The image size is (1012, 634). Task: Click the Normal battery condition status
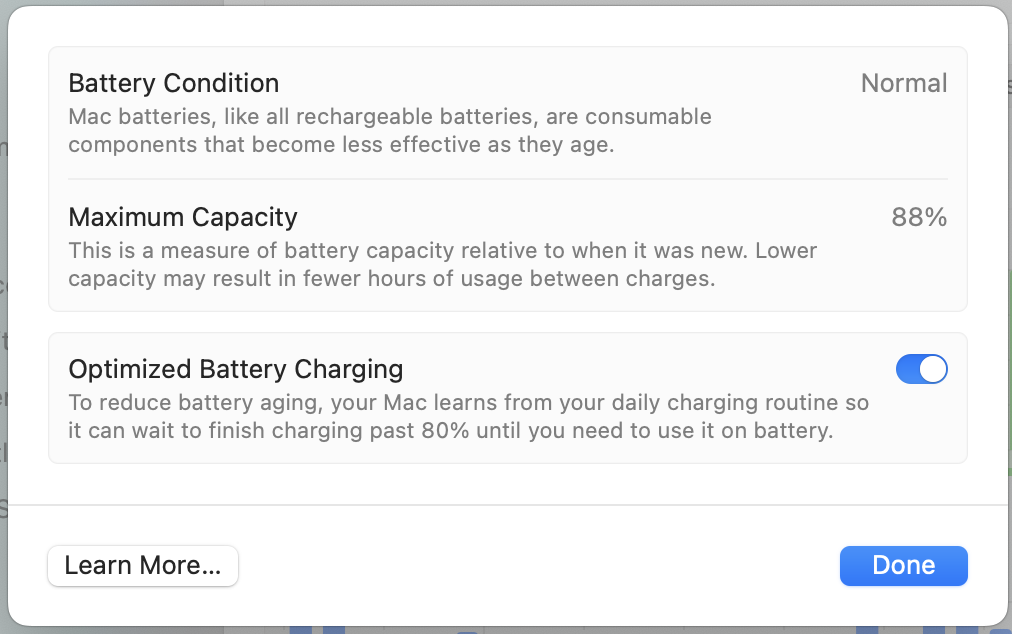[x=903, y=83]
